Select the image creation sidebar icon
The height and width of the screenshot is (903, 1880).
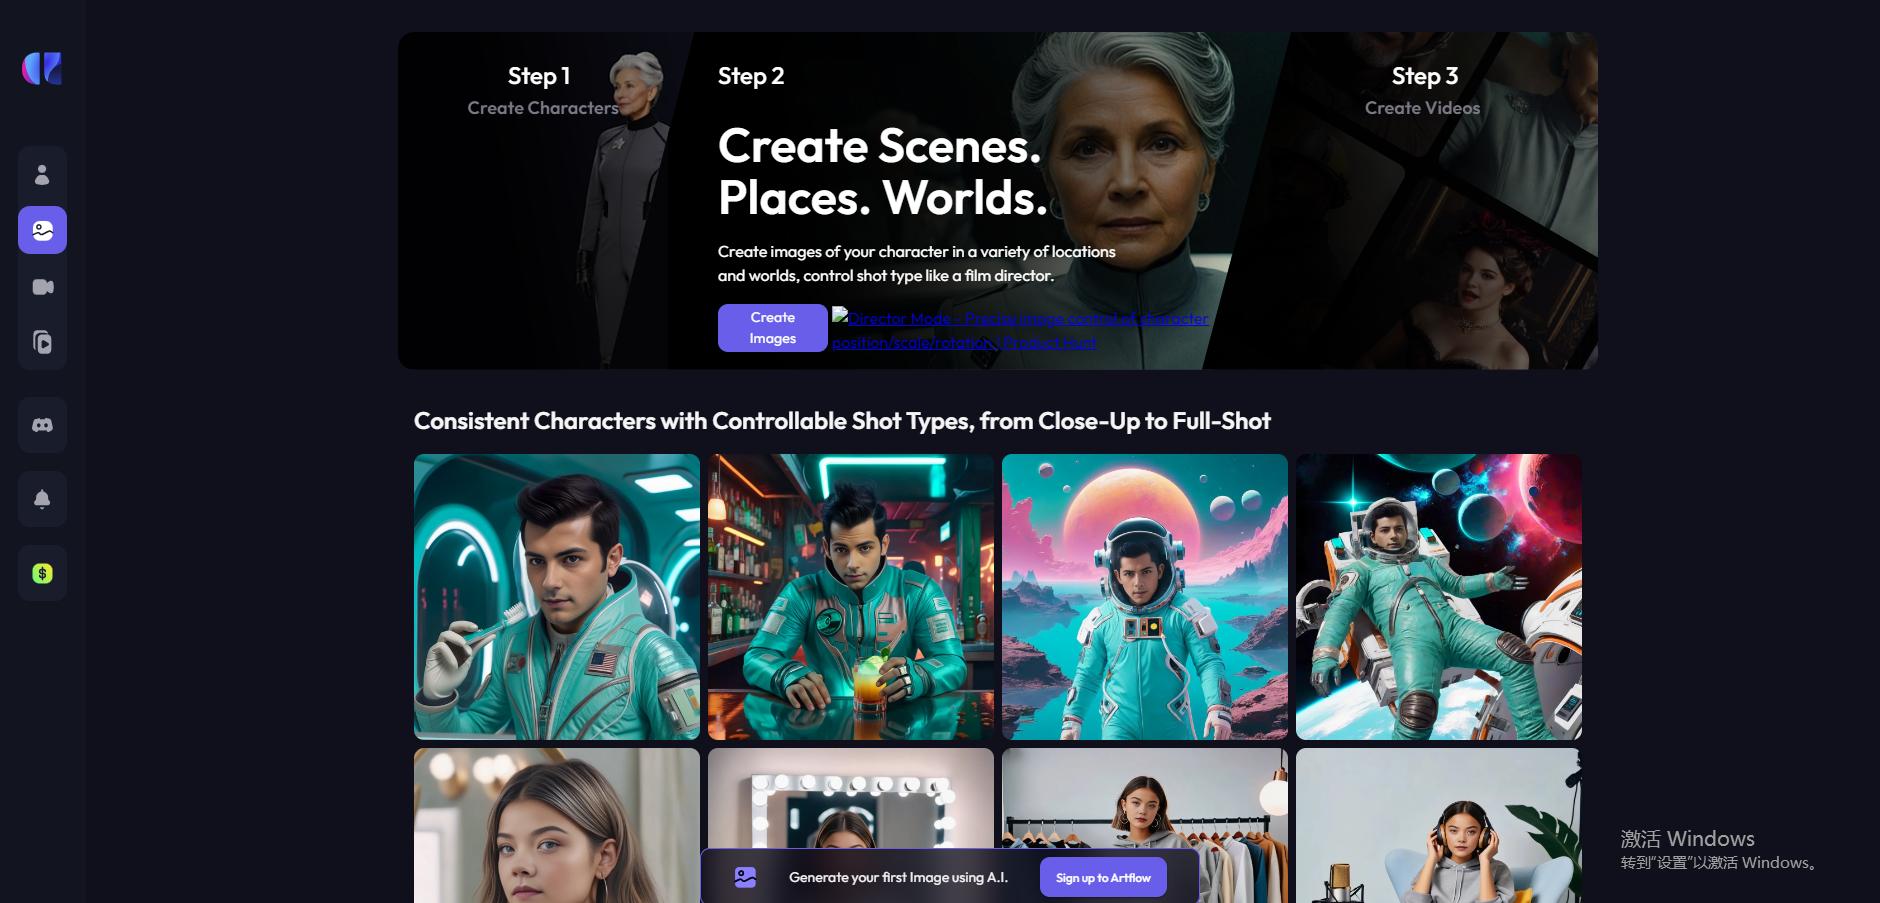[x=42, y=230]
